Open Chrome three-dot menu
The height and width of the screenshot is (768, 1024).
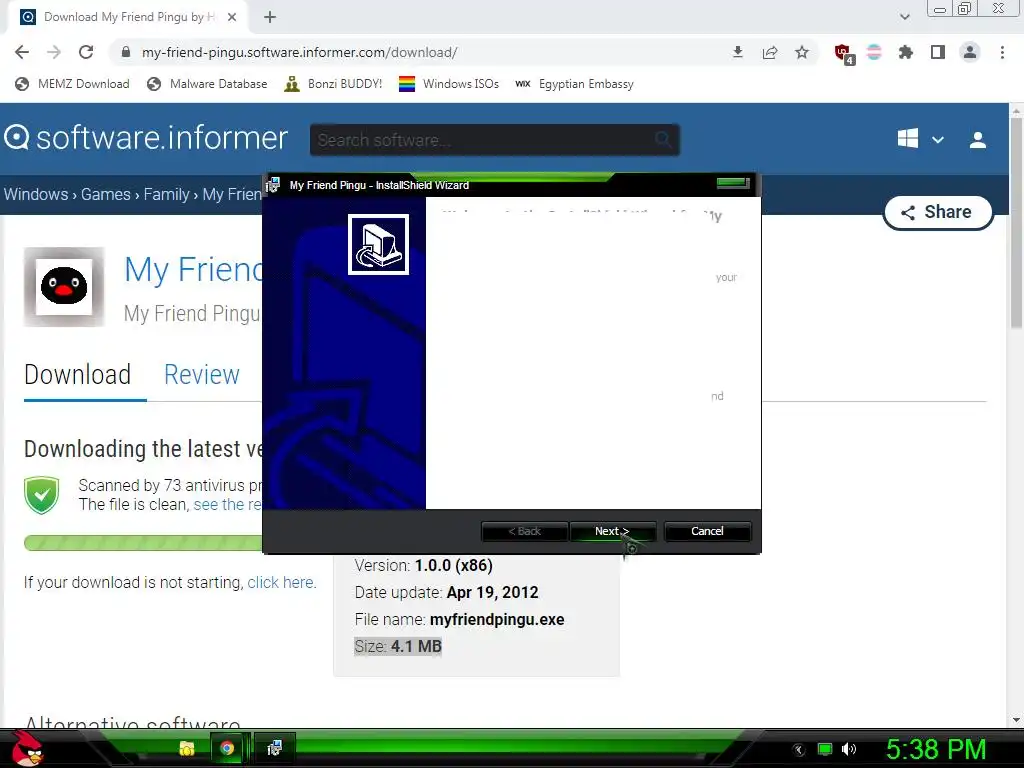(x=1002, y=52)
